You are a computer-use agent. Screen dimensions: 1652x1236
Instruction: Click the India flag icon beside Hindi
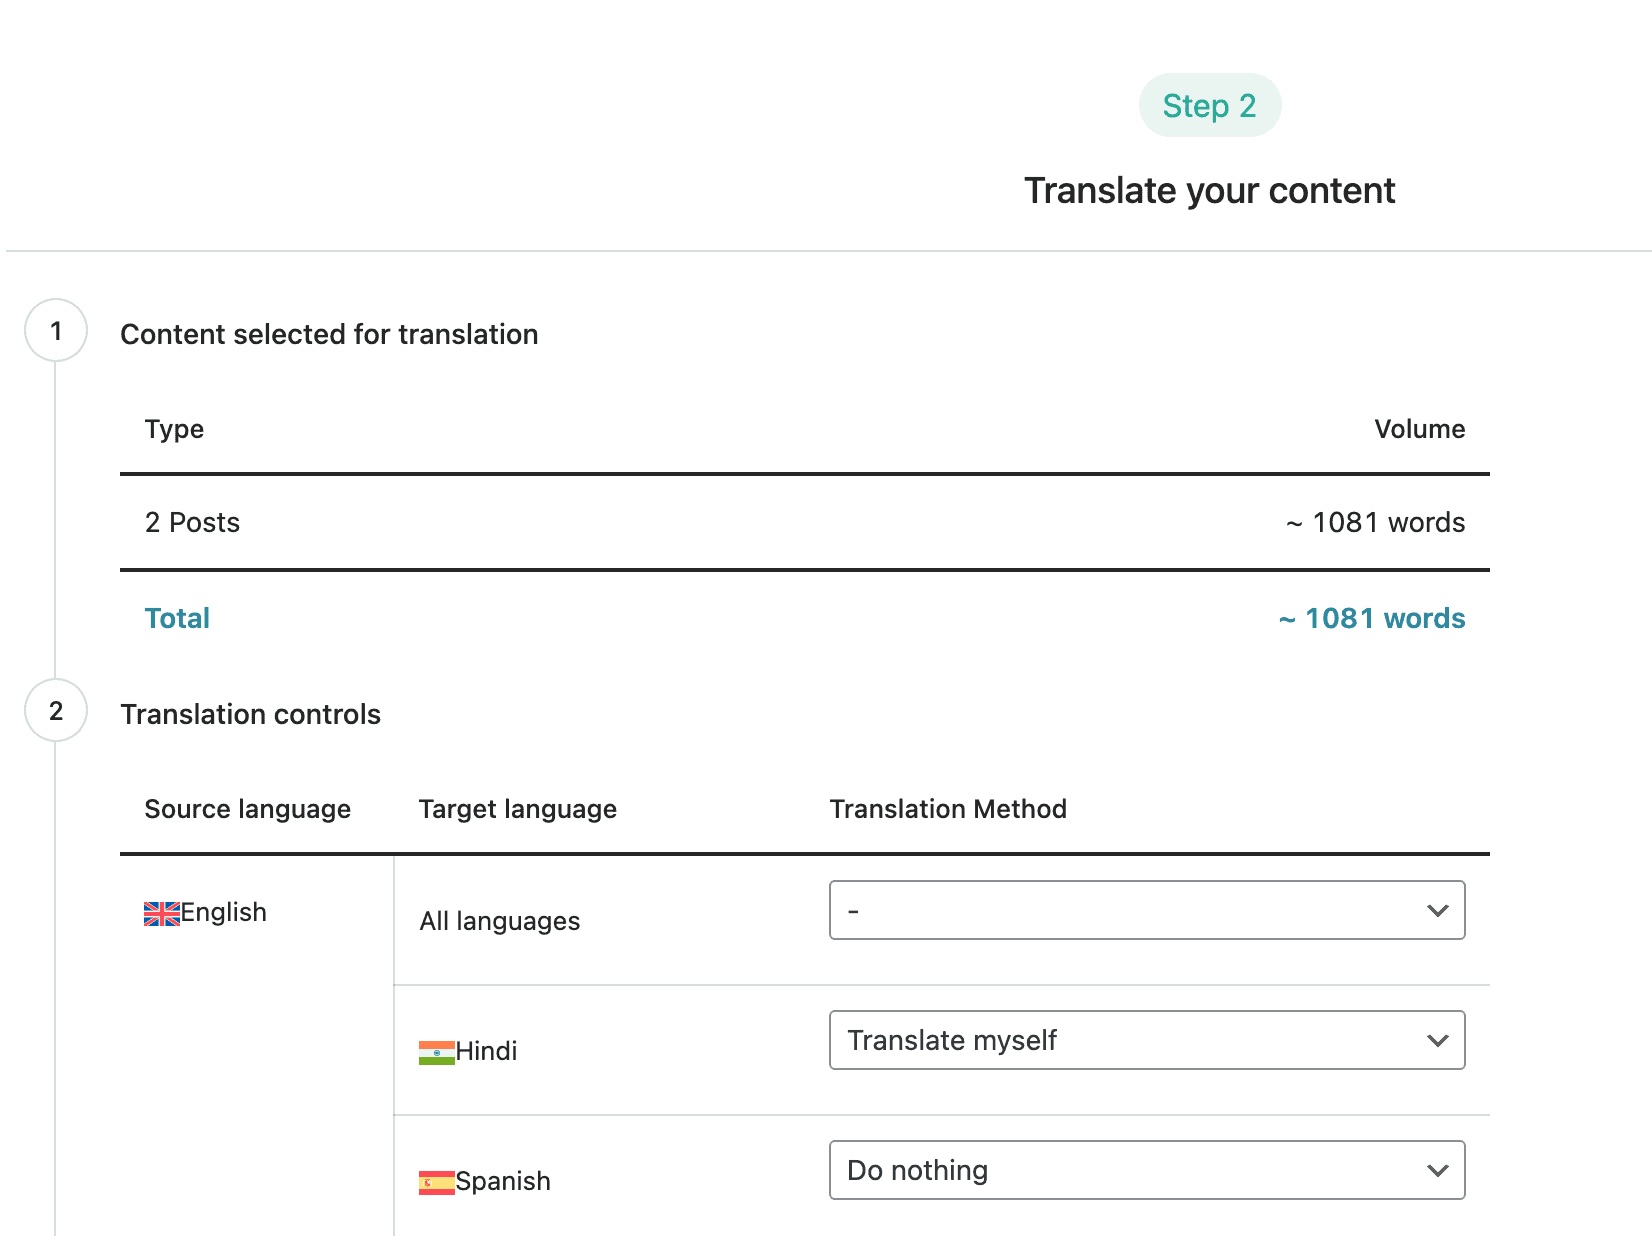[x=437, y=1053]
